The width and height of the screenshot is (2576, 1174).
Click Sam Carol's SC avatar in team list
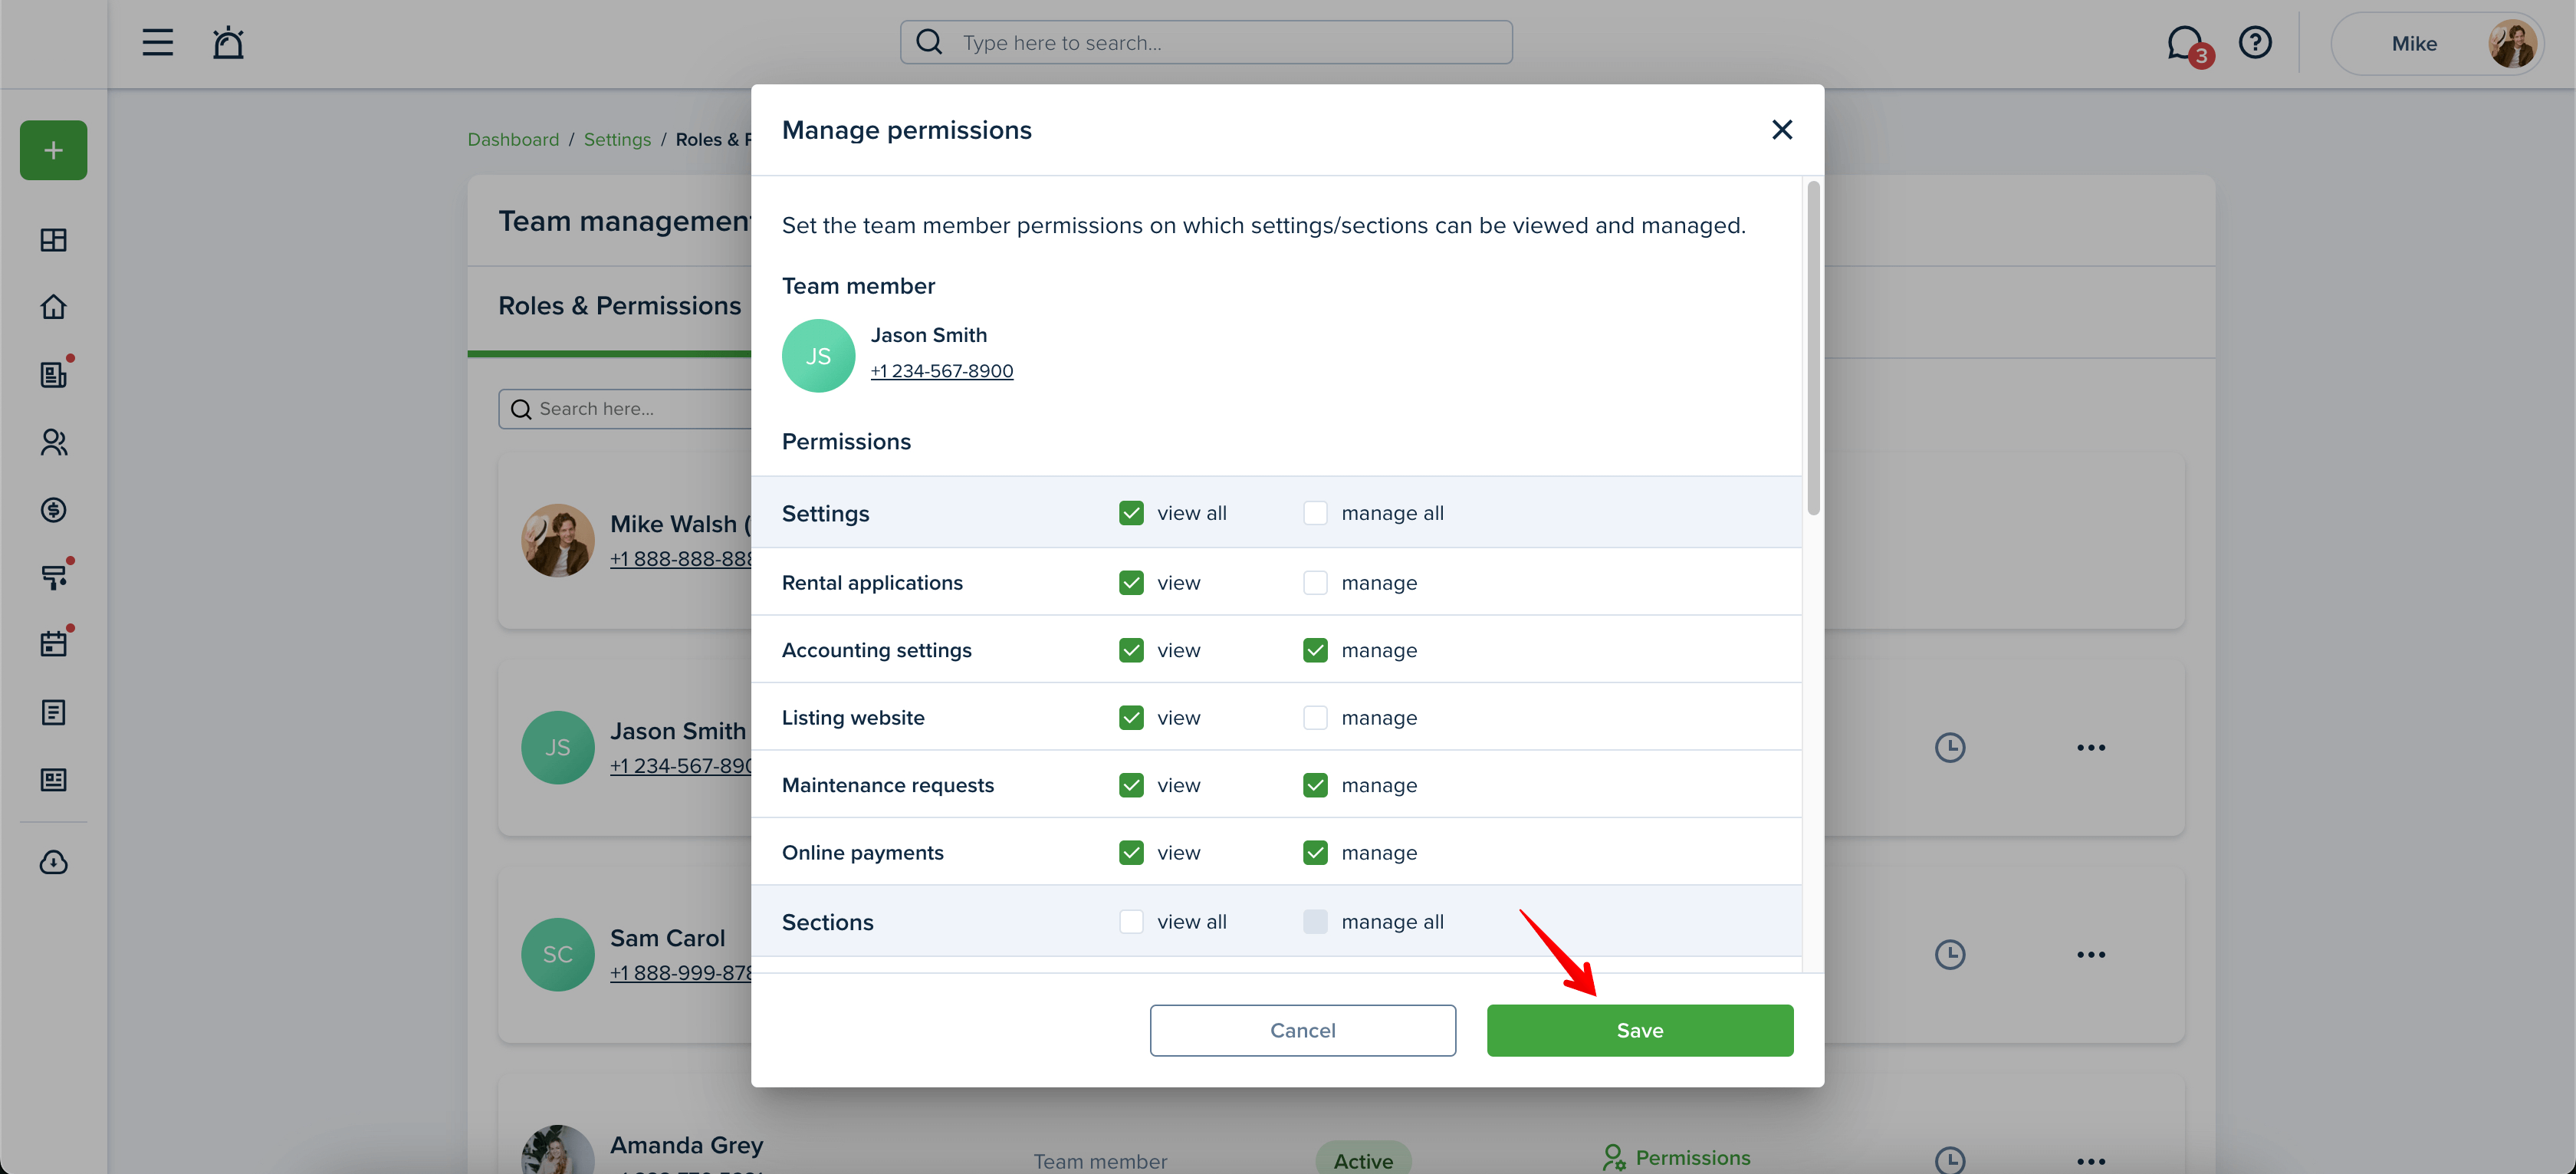[x=558, y=954]
